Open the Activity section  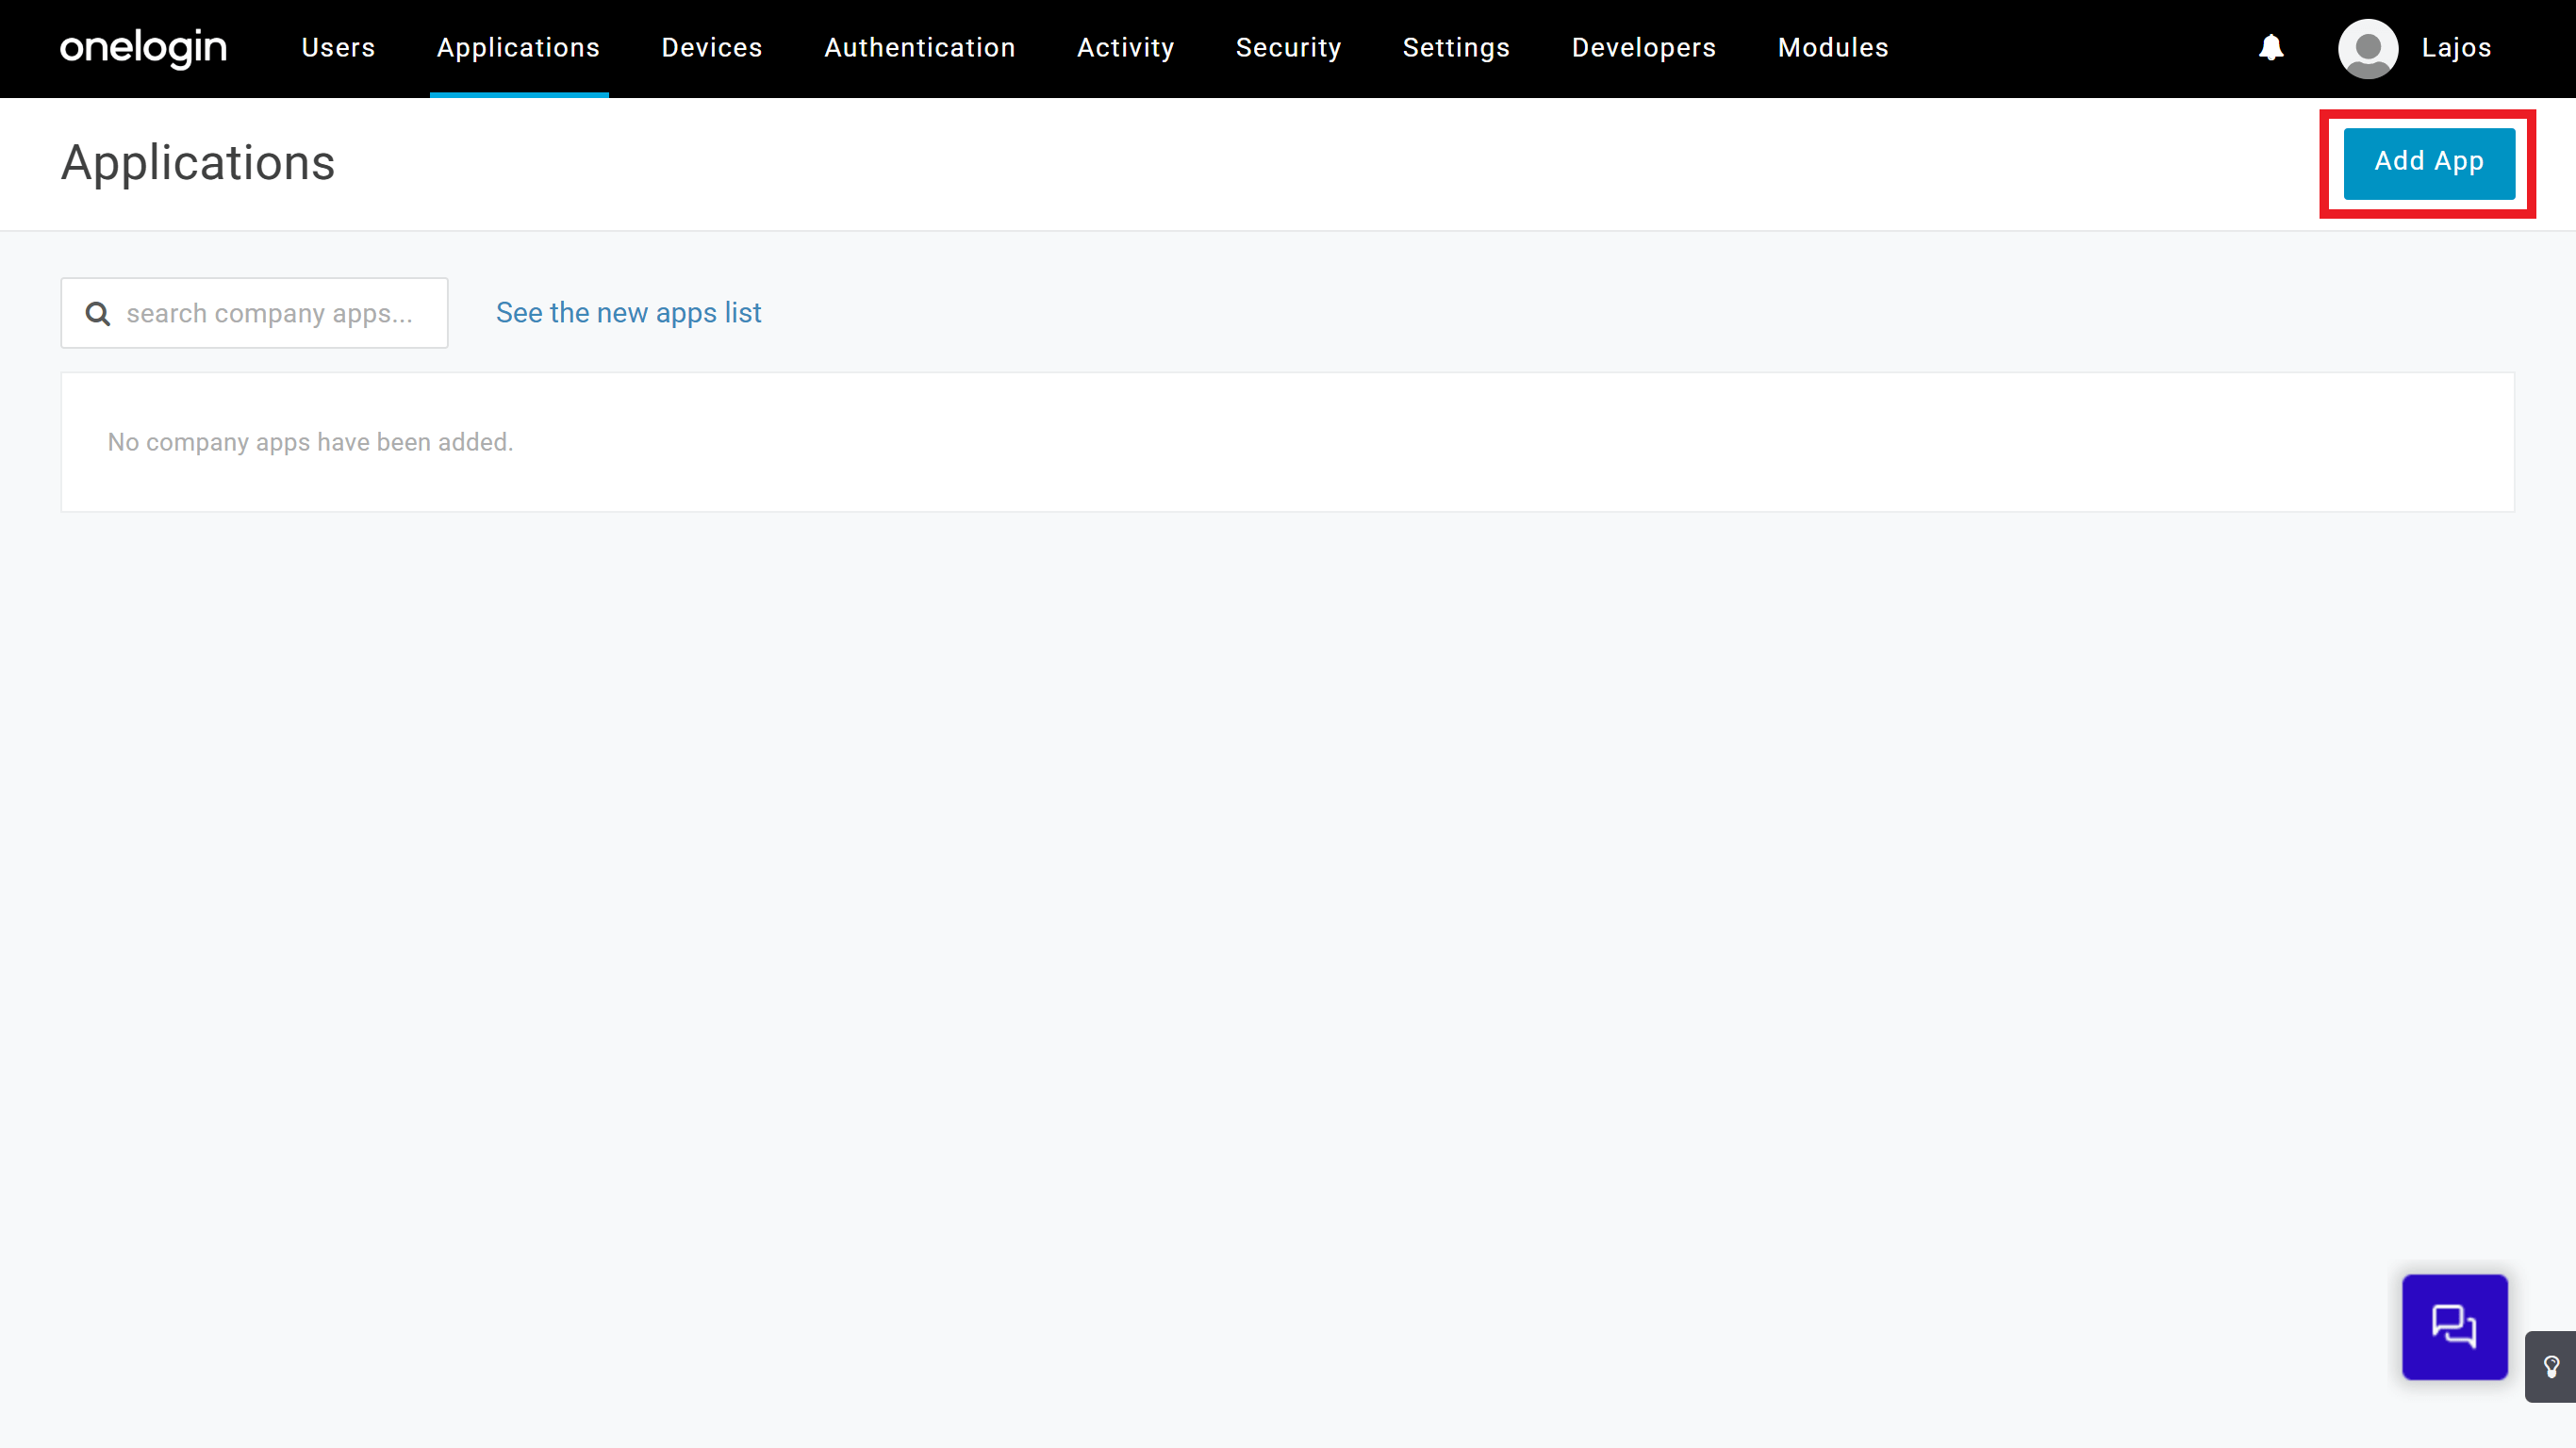click(x=1125, y=48)
